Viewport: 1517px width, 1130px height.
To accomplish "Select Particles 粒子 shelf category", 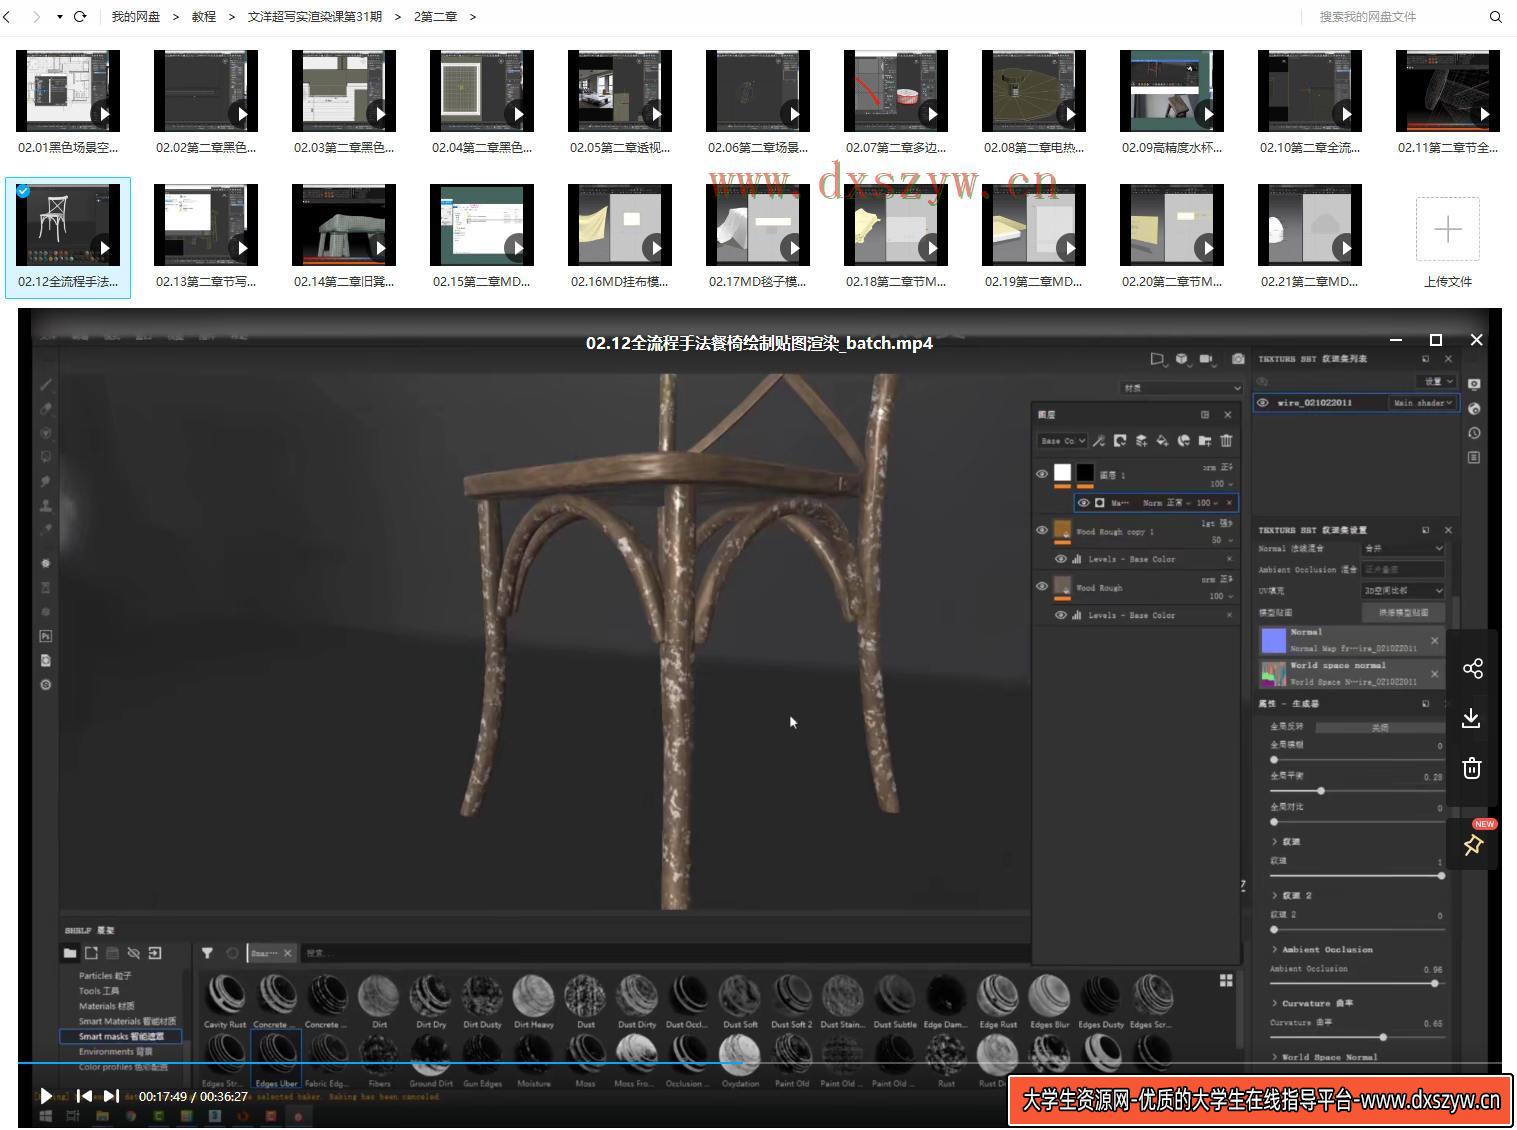I will point(105,975).
